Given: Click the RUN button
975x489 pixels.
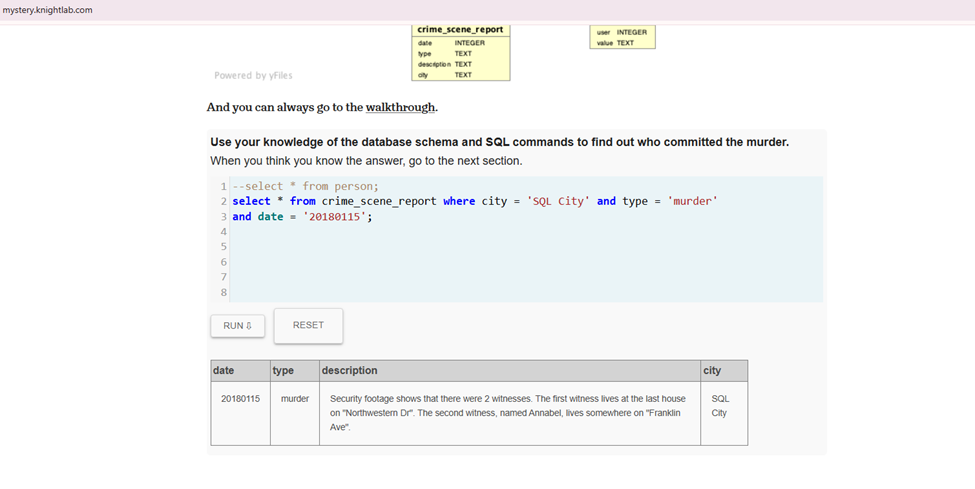Looking at the screenshot, I should 237,326.
